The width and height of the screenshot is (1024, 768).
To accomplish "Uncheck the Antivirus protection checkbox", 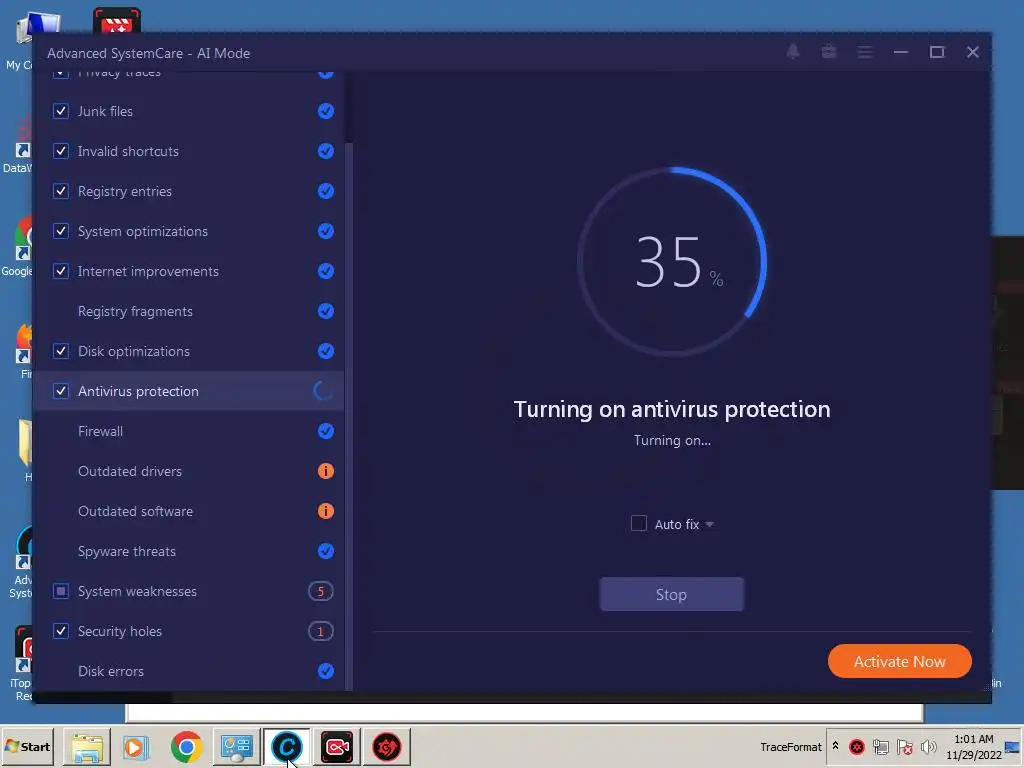I will click(x=61, y=391).
